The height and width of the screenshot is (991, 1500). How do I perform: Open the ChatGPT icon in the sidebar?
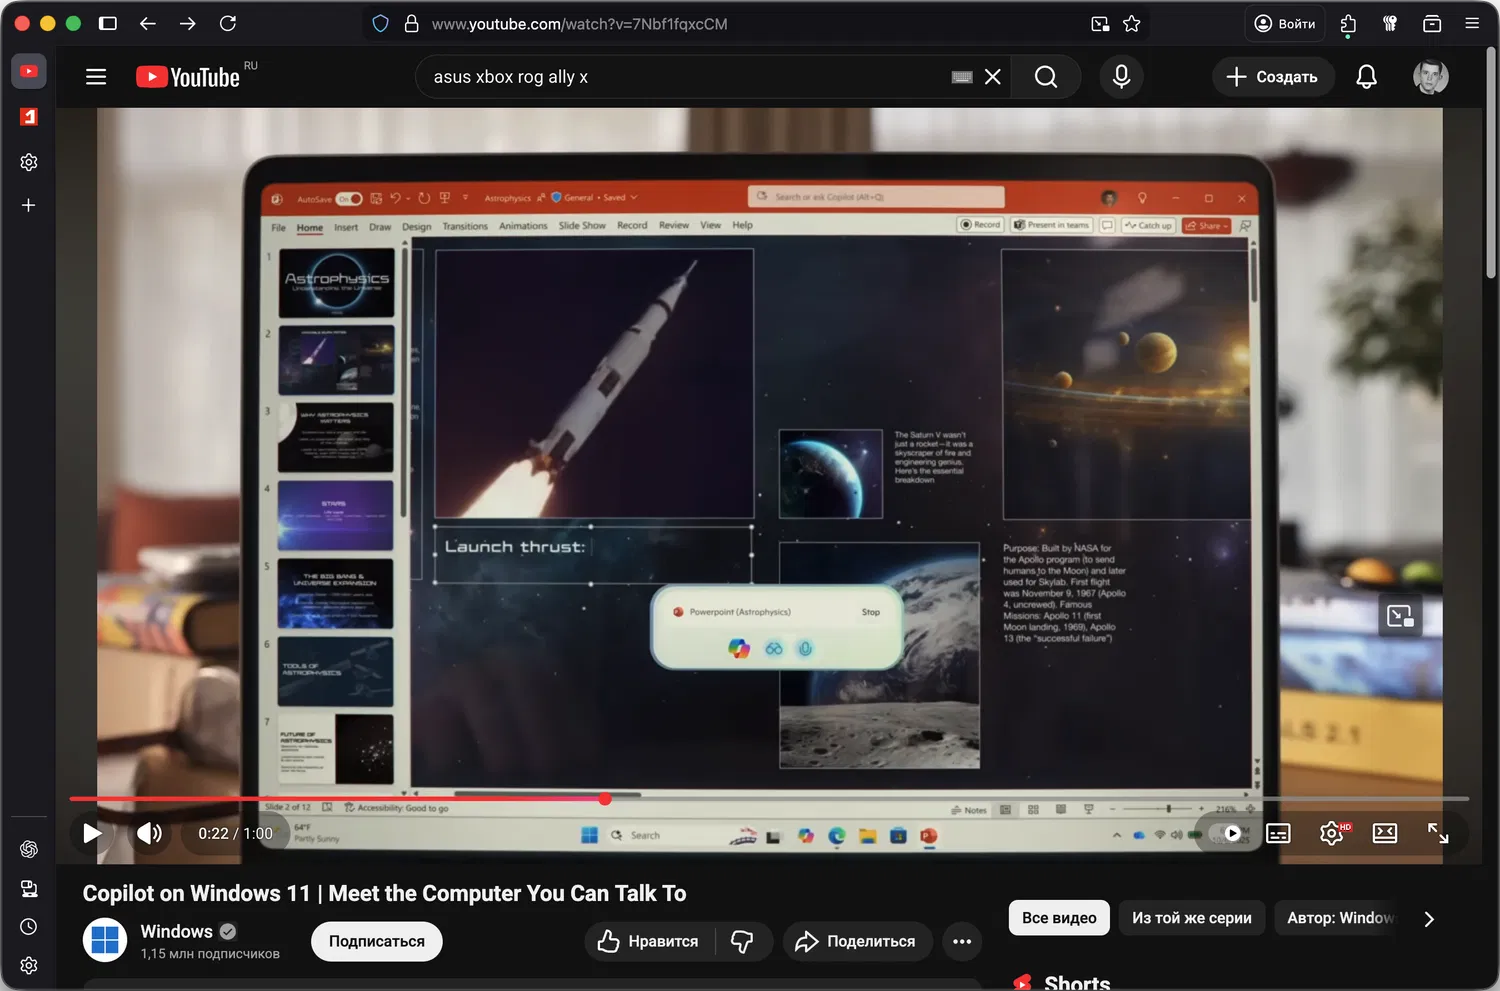pos(29,849)
